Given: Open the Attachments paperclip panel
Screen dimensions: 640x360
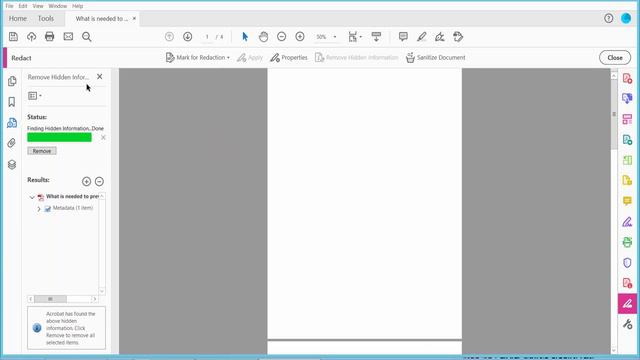Looking at the screenshot, I should (x=12, y=143).
